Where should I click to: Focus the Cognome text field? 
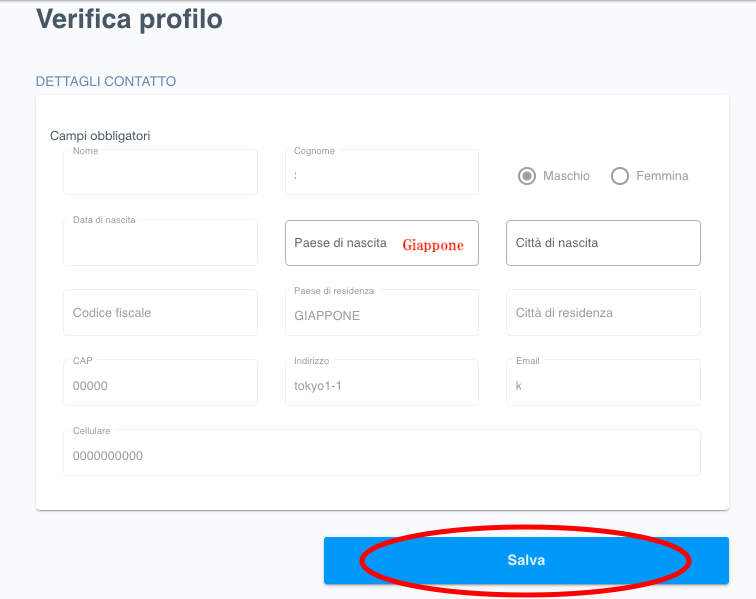pyautogui.click(x=382, y=172)
